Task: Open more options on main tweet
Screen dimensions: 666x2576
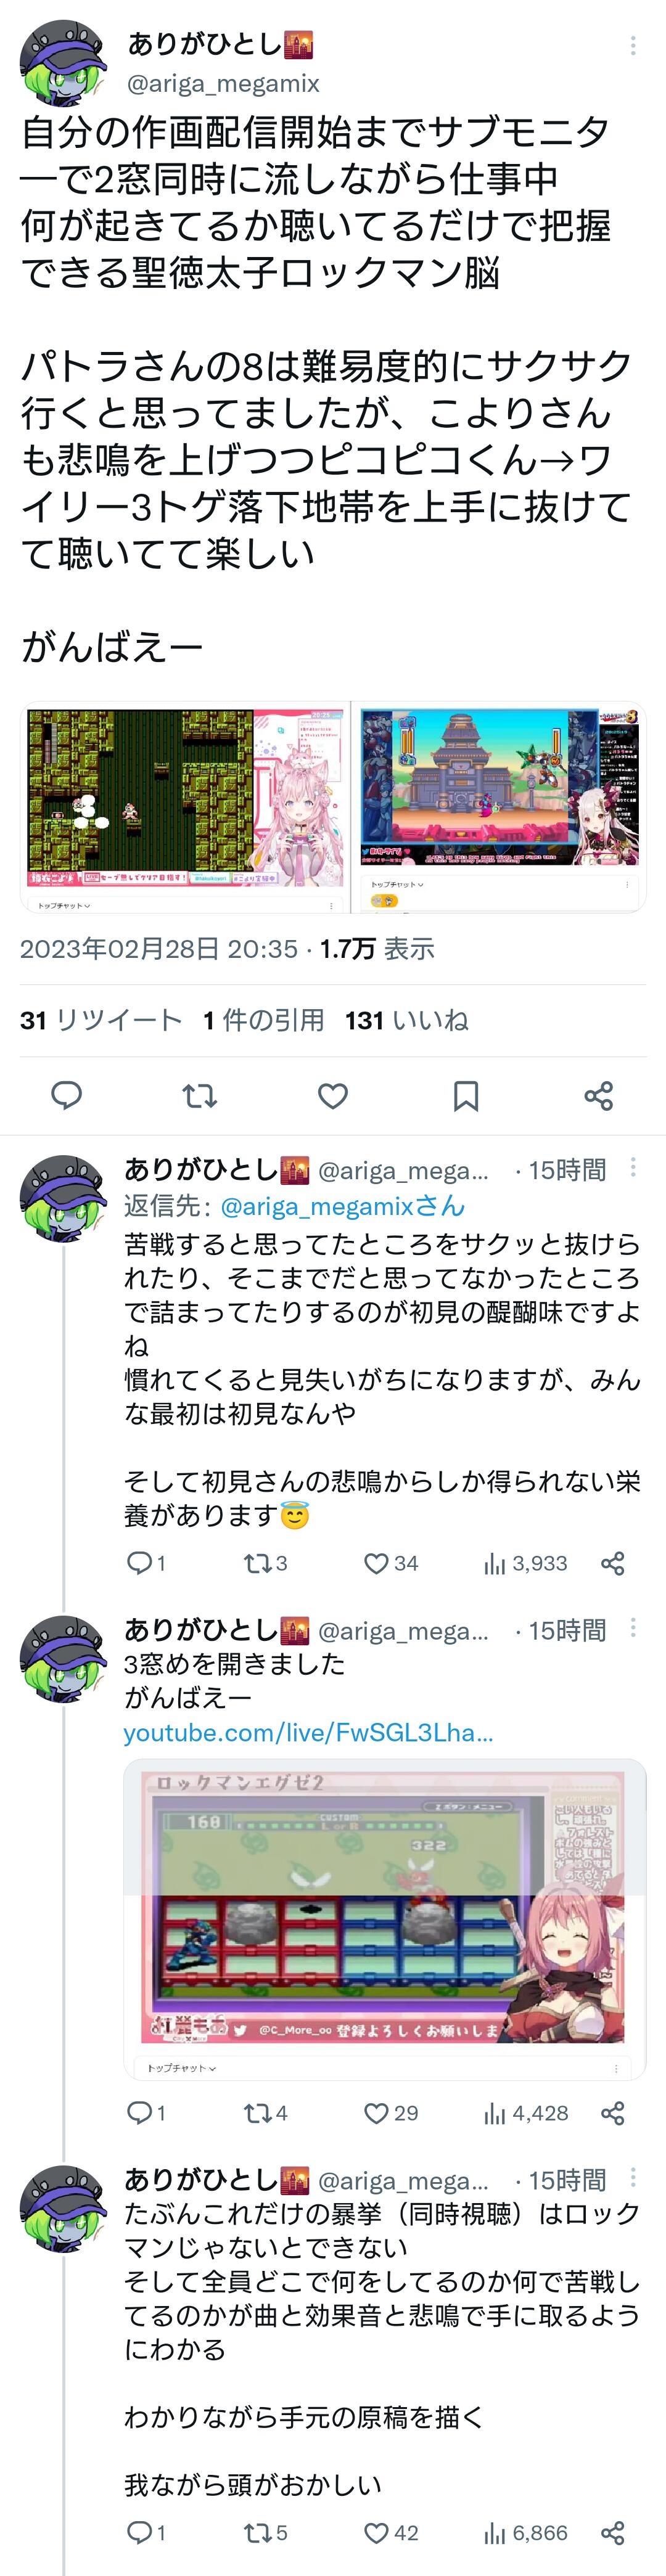Action: 632,45
